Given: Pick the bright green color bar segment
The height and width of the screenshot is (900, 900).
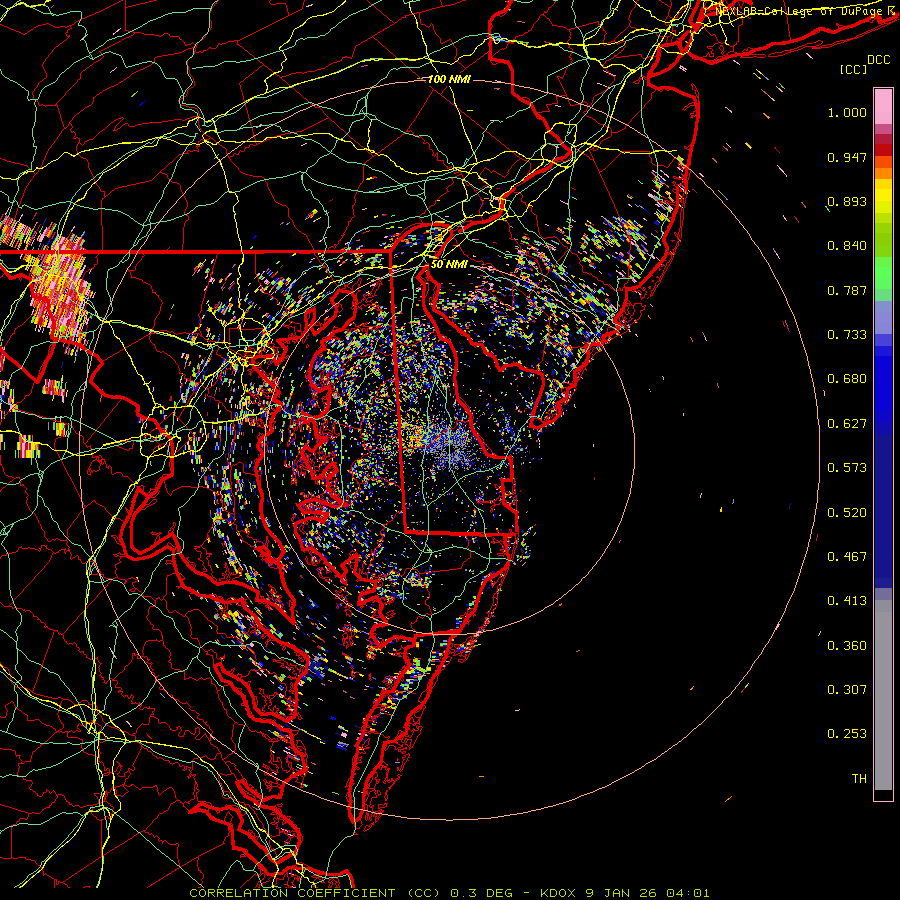Looking at the screenshot, I should 883,272.
